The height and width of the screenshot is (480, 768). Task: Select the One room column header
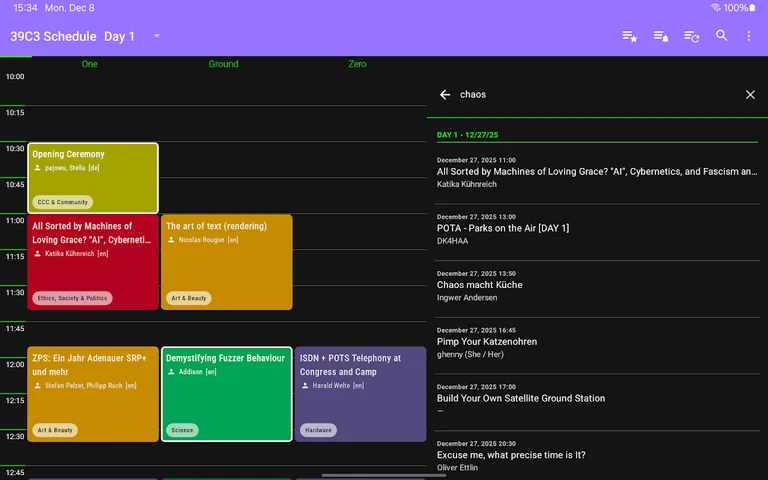click(x=90, y=64)
